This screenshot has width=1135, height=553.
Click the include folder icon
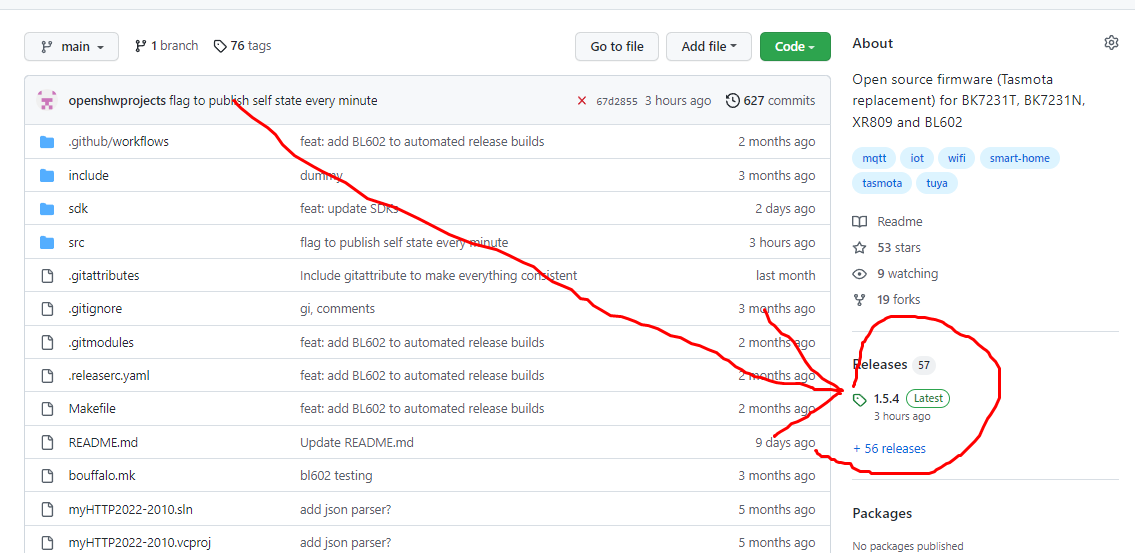coord(47,175)
